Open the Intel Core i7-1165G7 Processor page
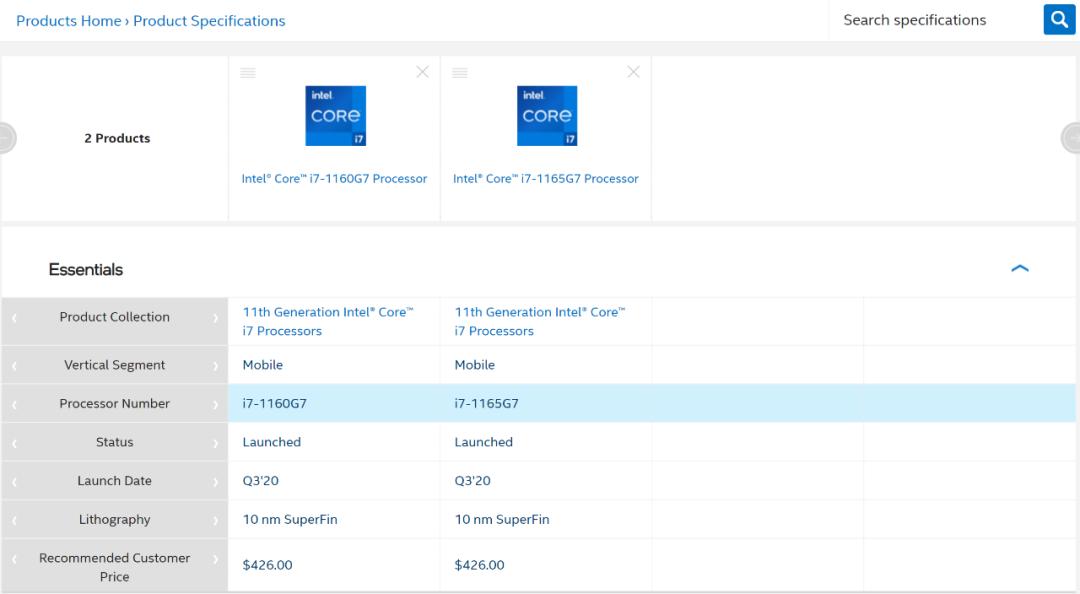This screenshot has width=1080, height=594. tap(545, 178)
